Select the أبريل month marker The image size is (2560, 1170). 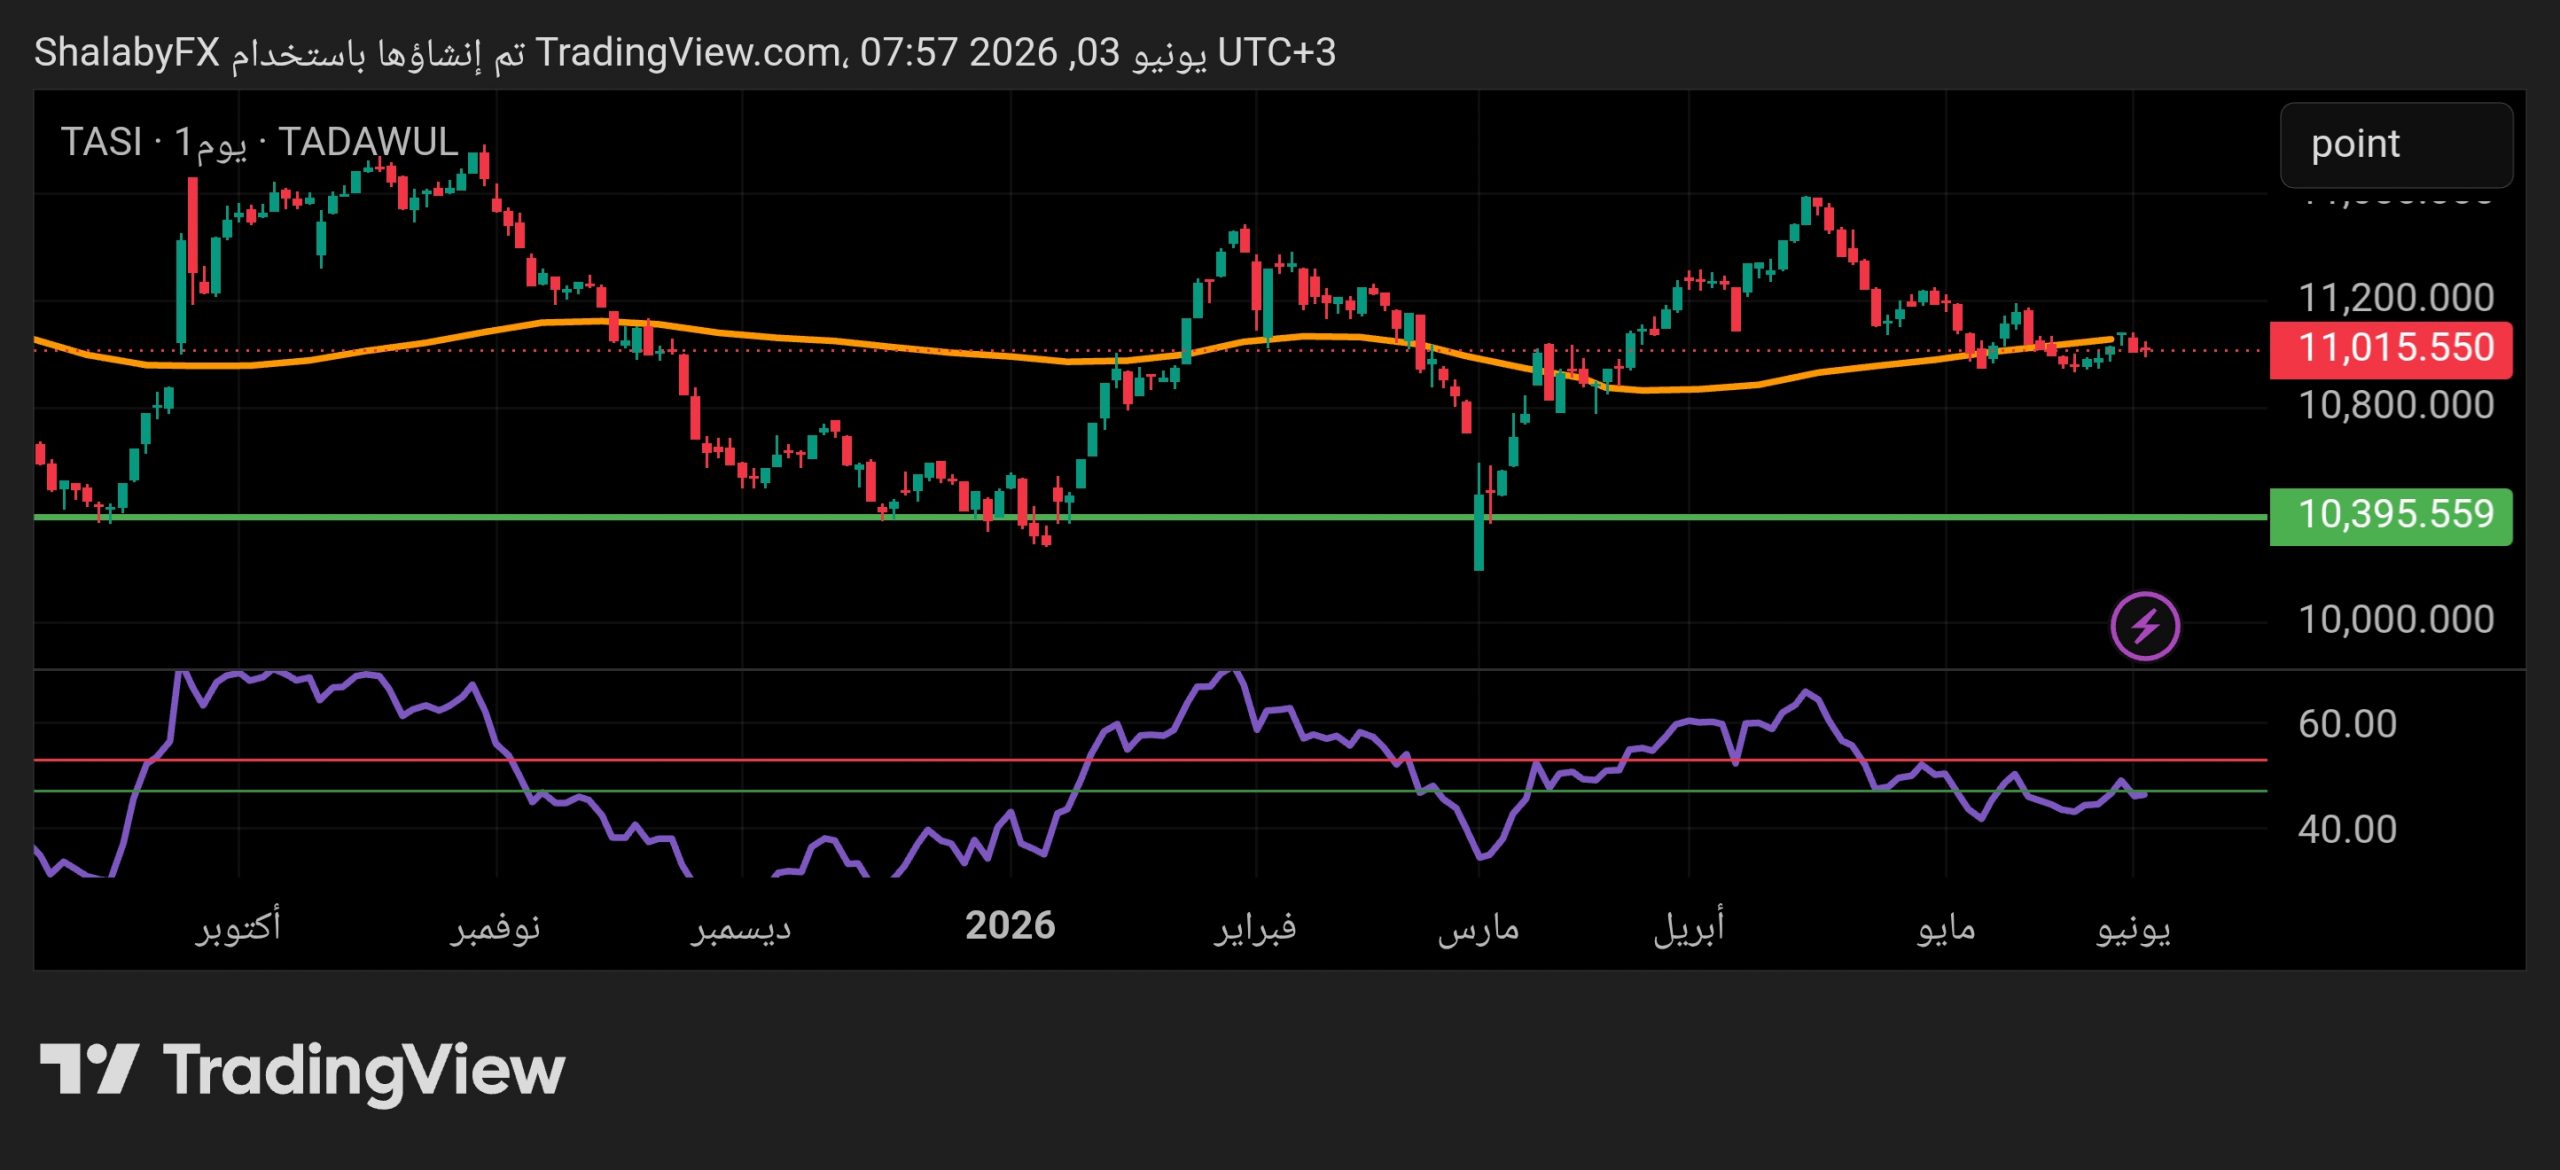(x=1689, y=927)
